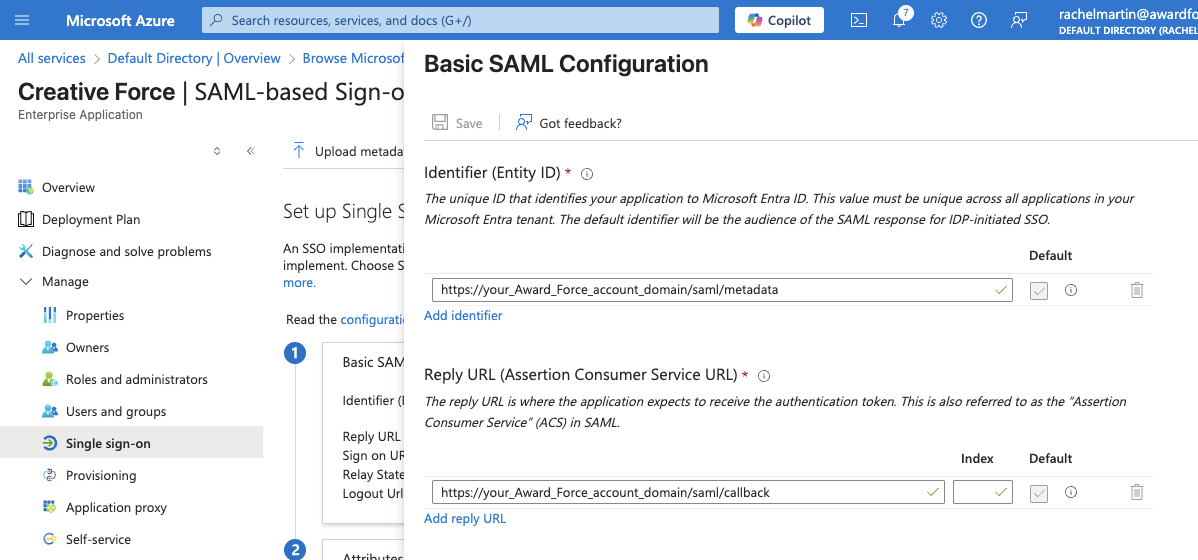1198x560 pixels.
Task: Click Add identifier
Action: (463, 315)
